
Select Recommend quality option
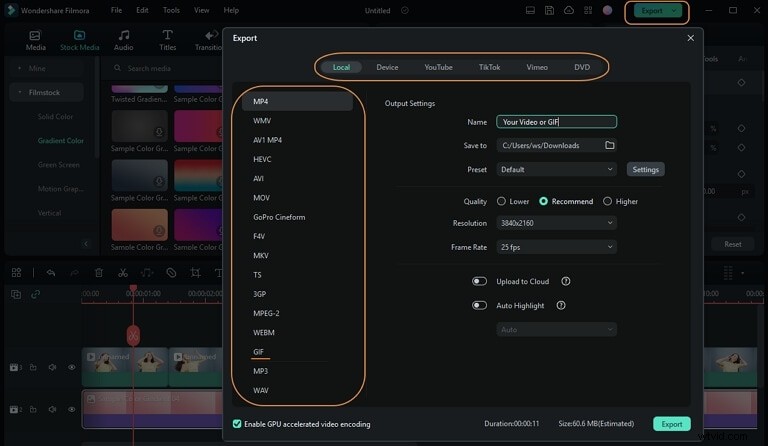click(543, 201)
